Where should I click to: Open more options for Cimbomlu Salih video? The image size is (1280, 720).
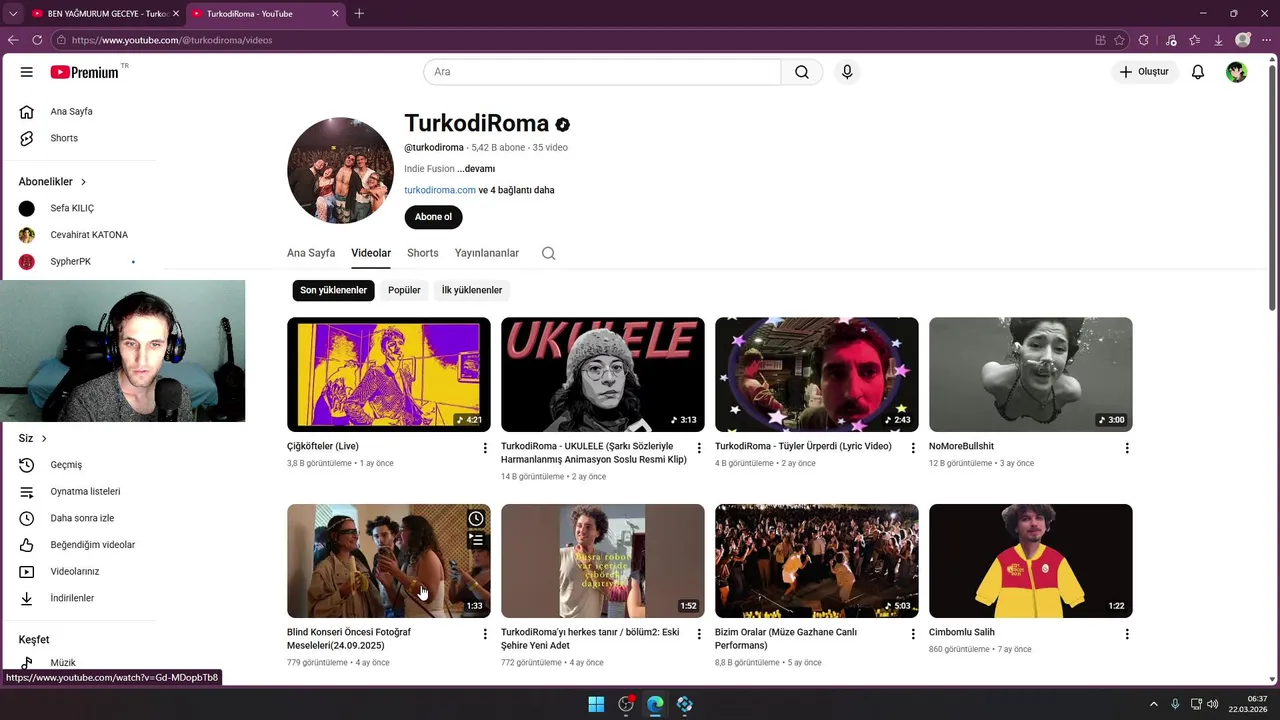coord(1127,634)
